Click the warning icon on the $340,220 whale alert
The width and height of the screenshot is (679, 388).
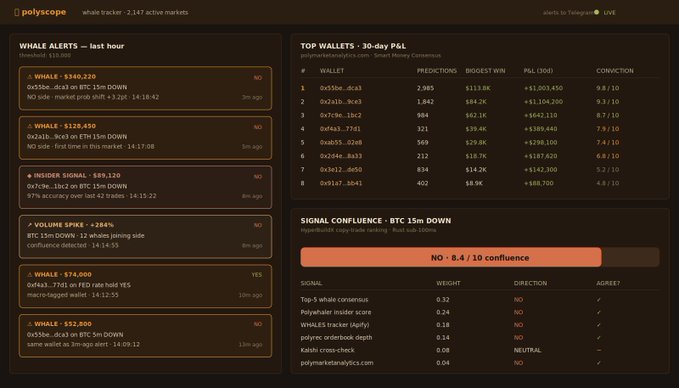(x=30, y=77)
